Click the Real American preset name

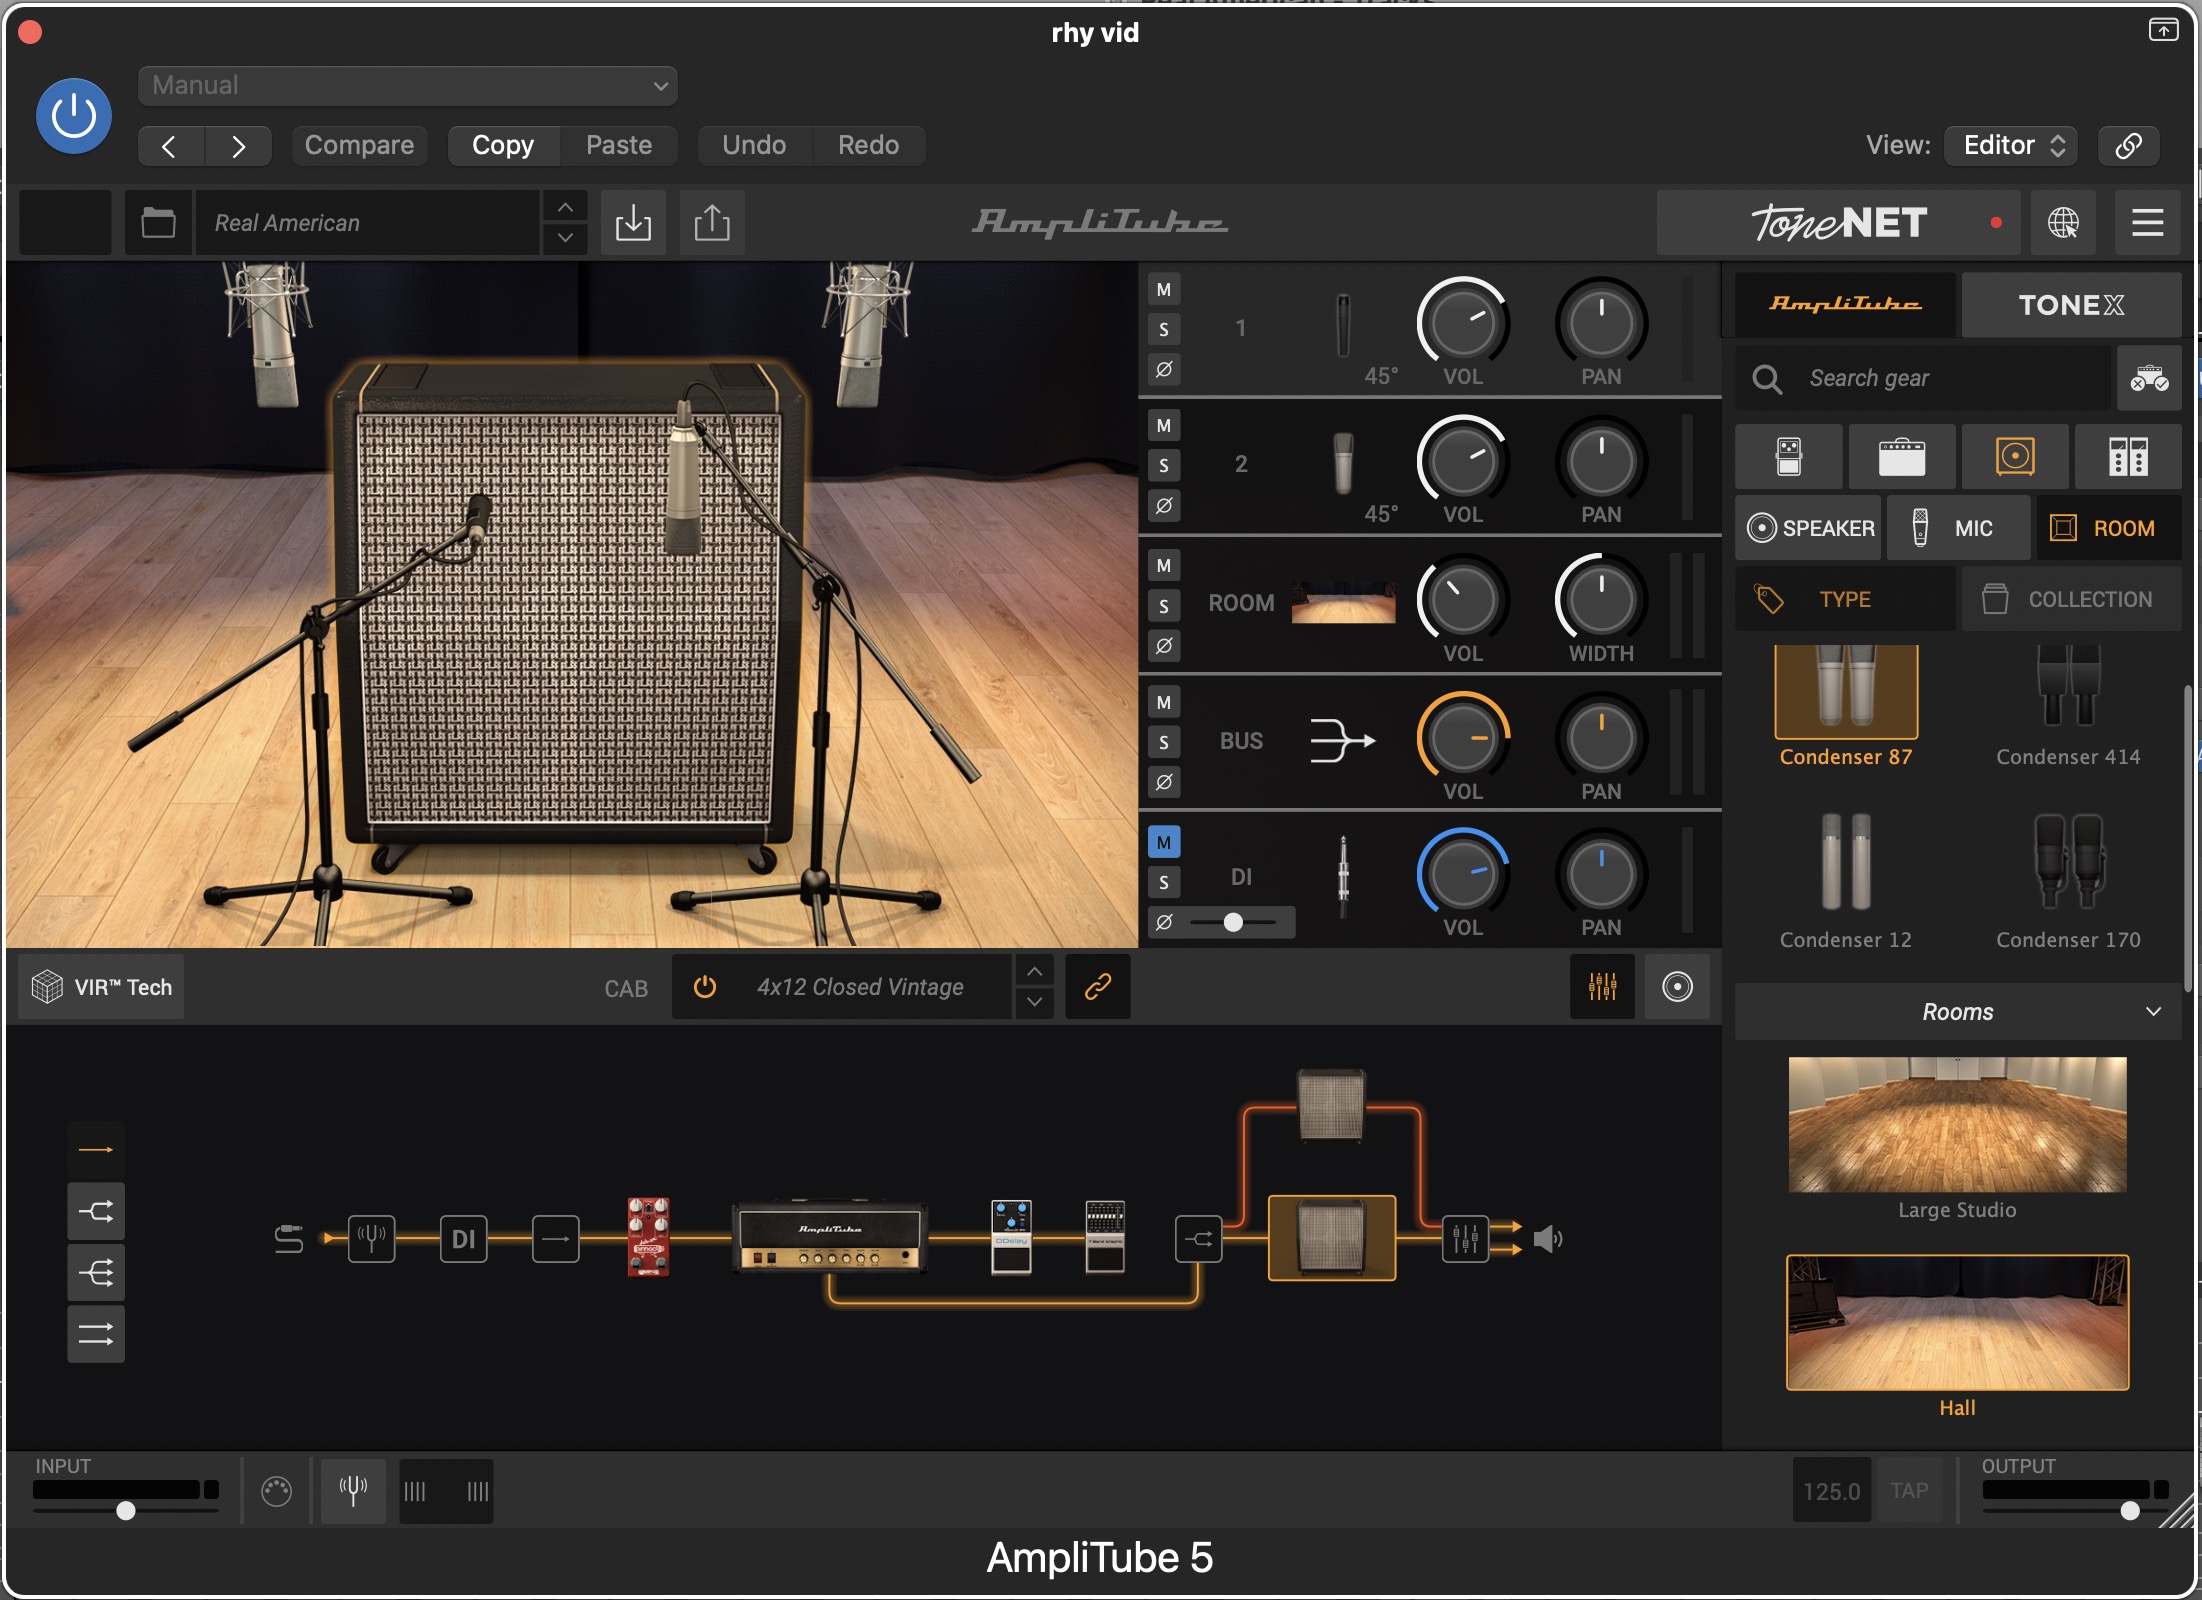click(366, 222)
